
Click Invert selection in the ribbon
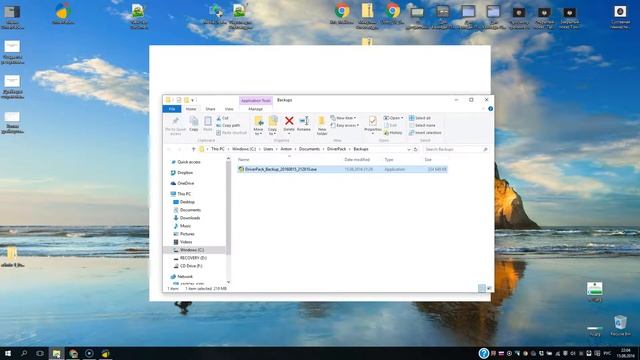(x=425, y=133)
